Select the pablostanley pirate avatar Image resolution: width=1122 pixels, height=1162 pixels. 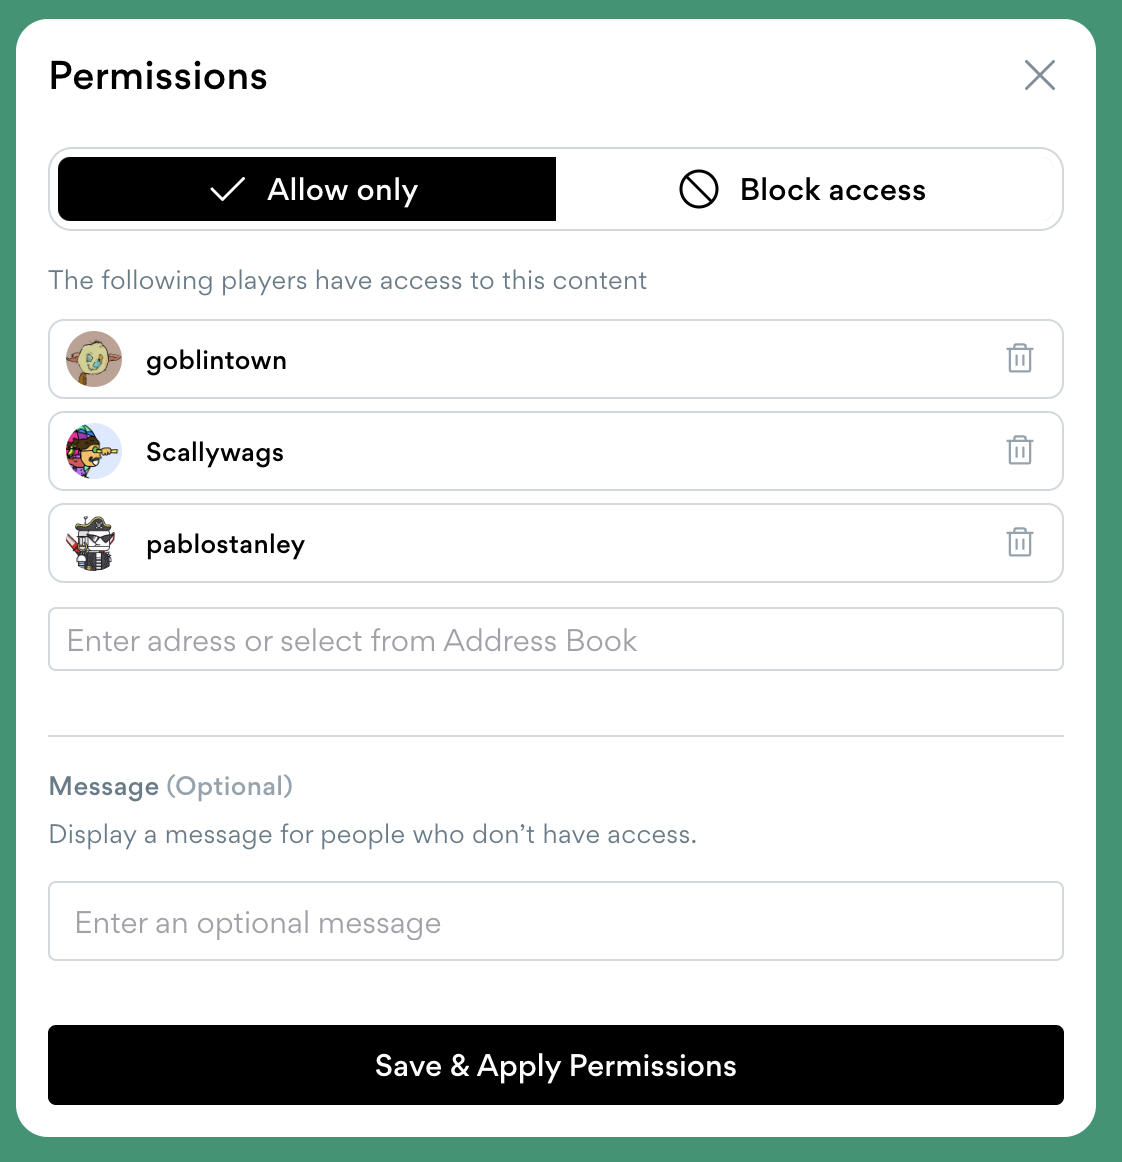click(x=94, y=543)
